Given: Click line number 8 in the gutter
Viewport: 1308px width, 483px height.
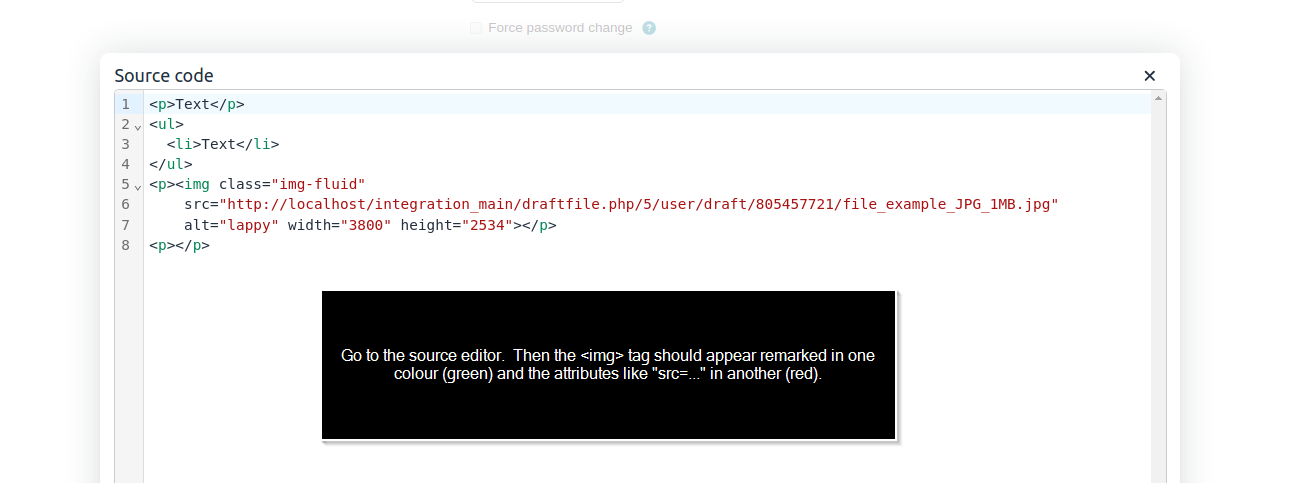Looking at the screenshot, I should [x=126, y=245].
